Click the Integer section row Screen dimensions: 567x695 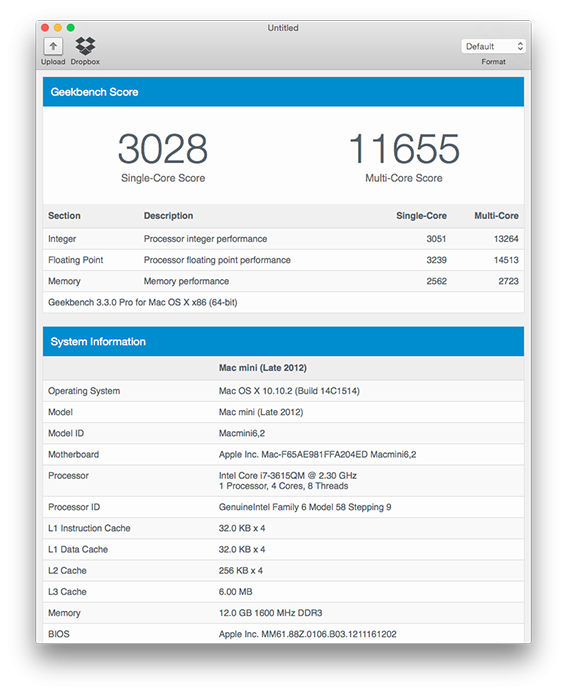coord(283,239)
